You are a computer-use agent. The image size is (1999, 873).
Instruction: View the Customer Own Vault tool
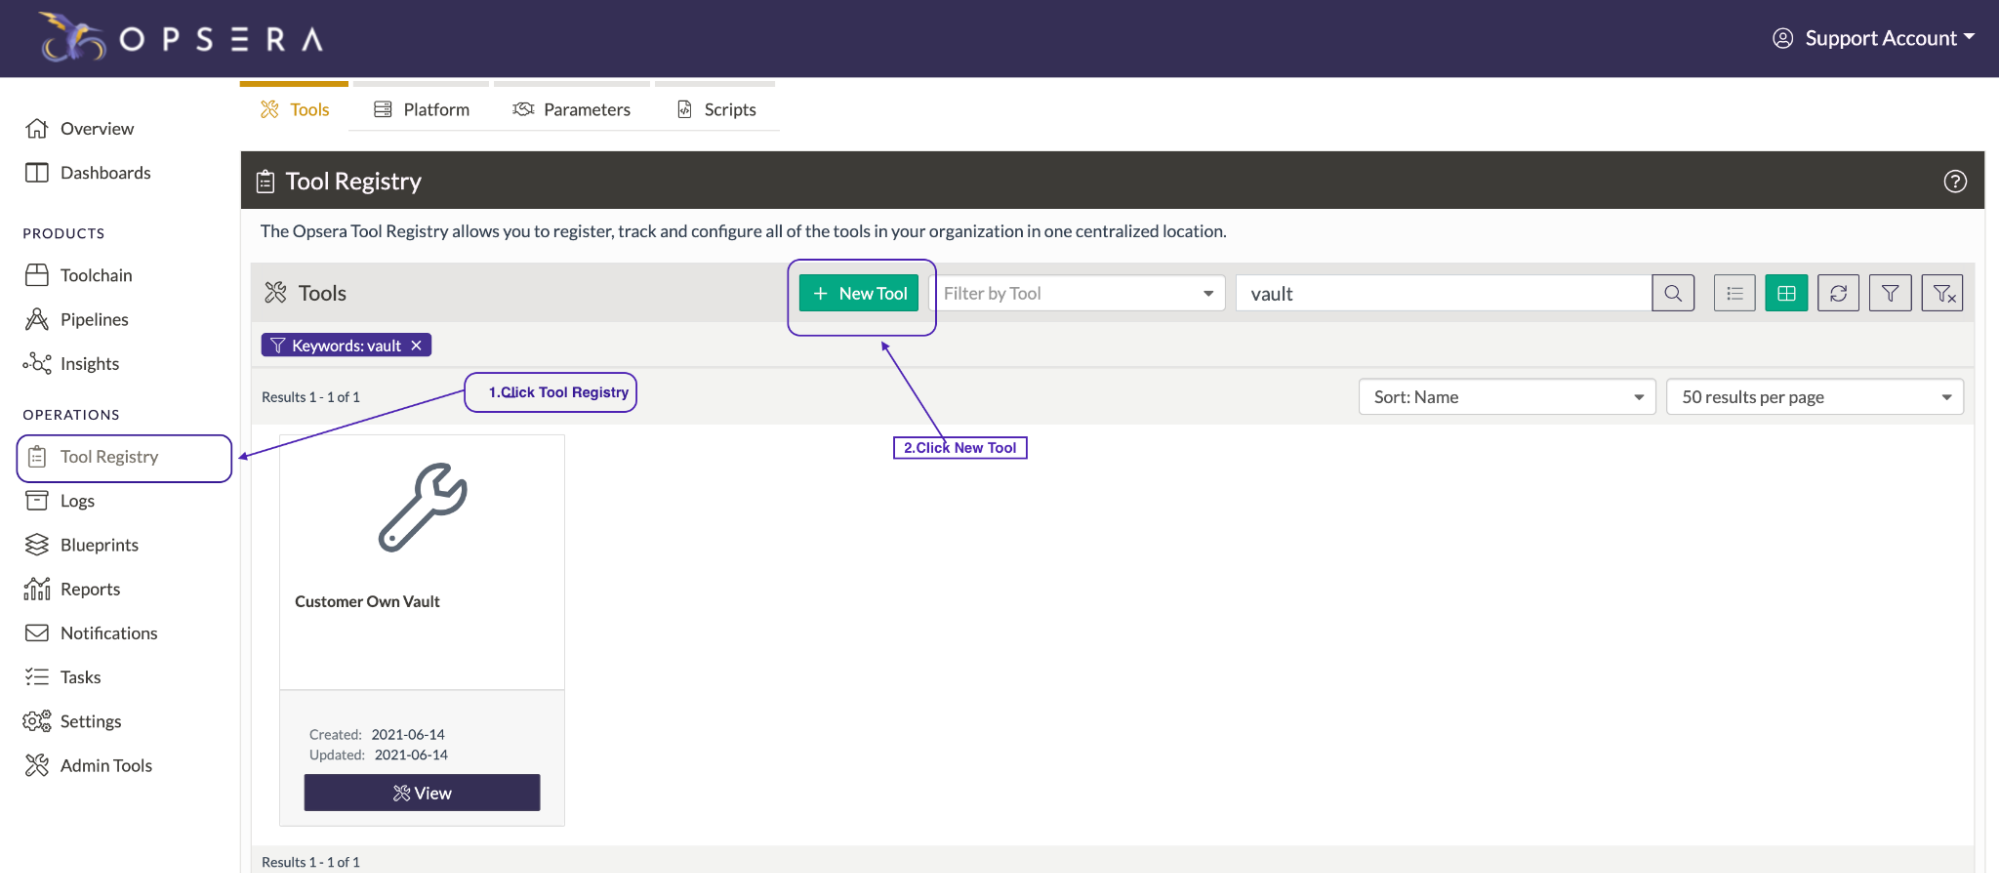click(422, 792)
